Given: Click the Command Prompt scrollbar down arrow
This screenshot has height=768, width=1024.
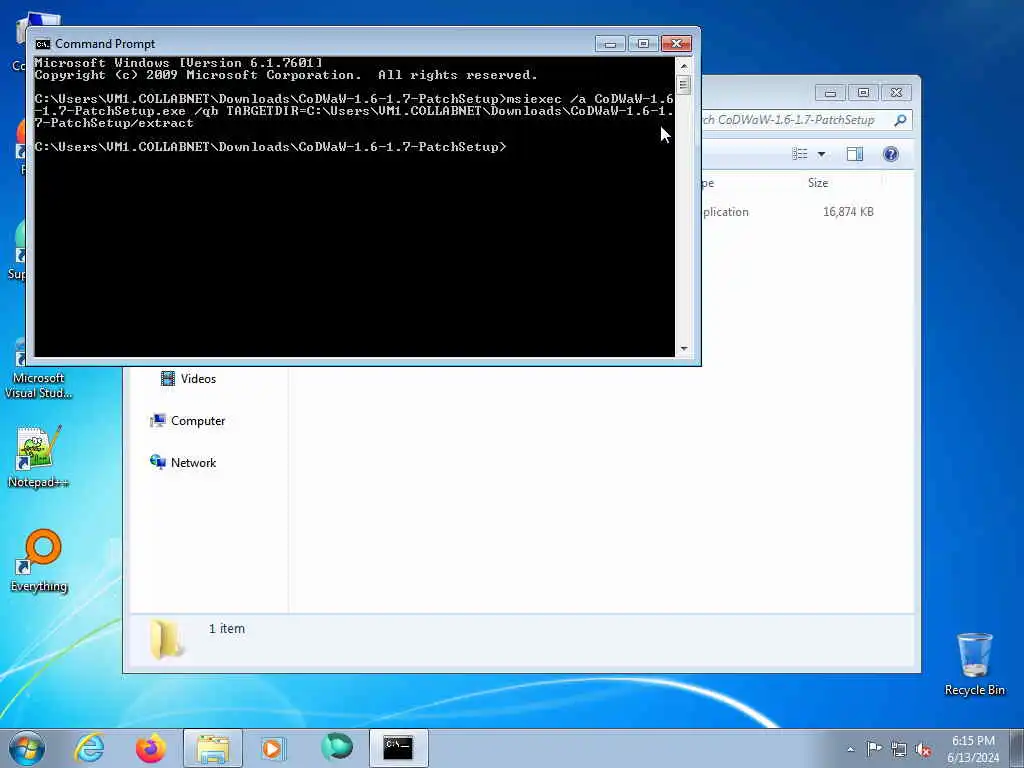Looking at the screenshot, I should point(684,349).
